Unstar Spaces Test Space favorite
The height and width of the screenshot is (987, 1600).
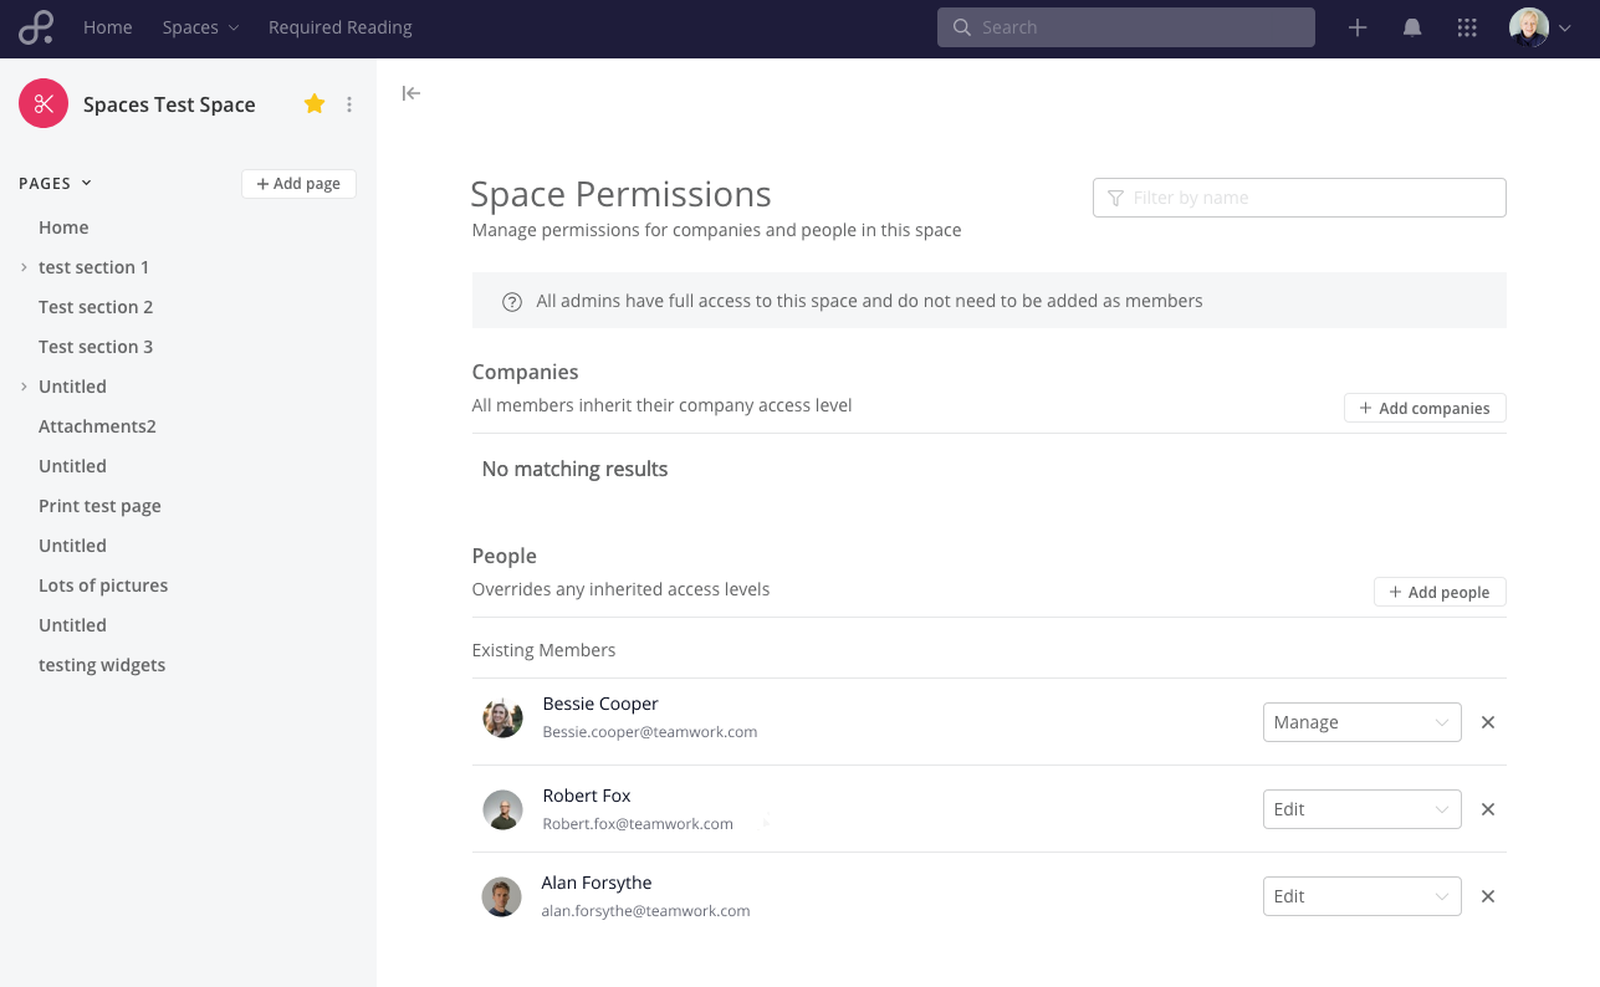tap(314, 104)
